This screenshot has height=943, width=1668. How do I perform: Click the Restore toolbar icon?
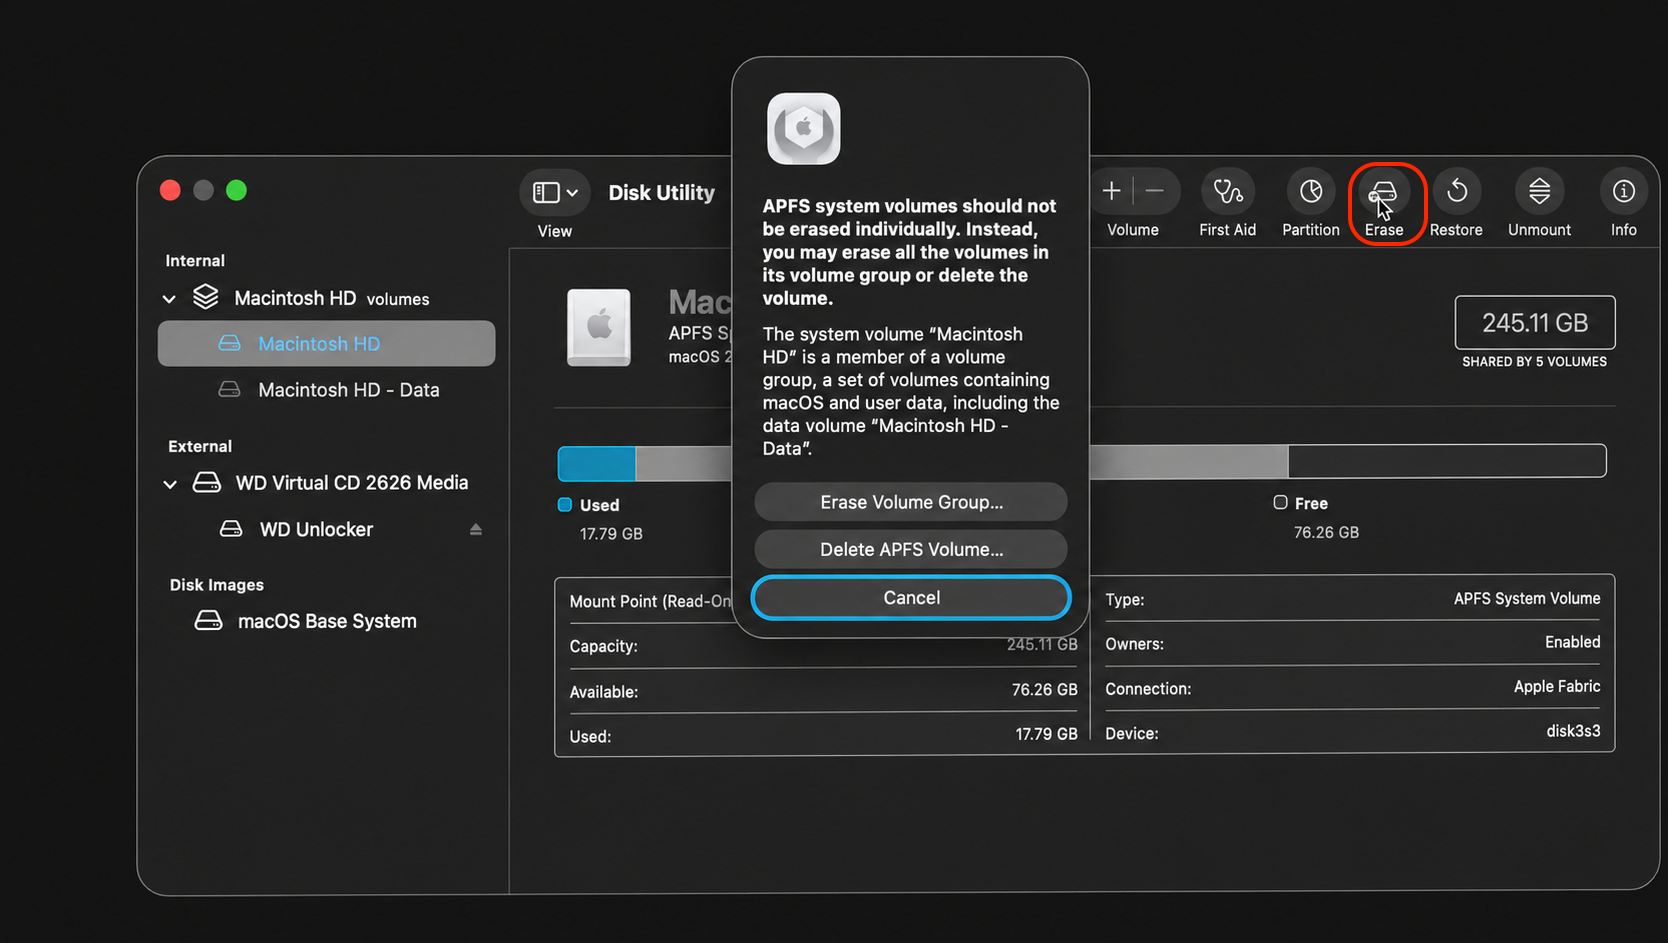click(1457, 190)
